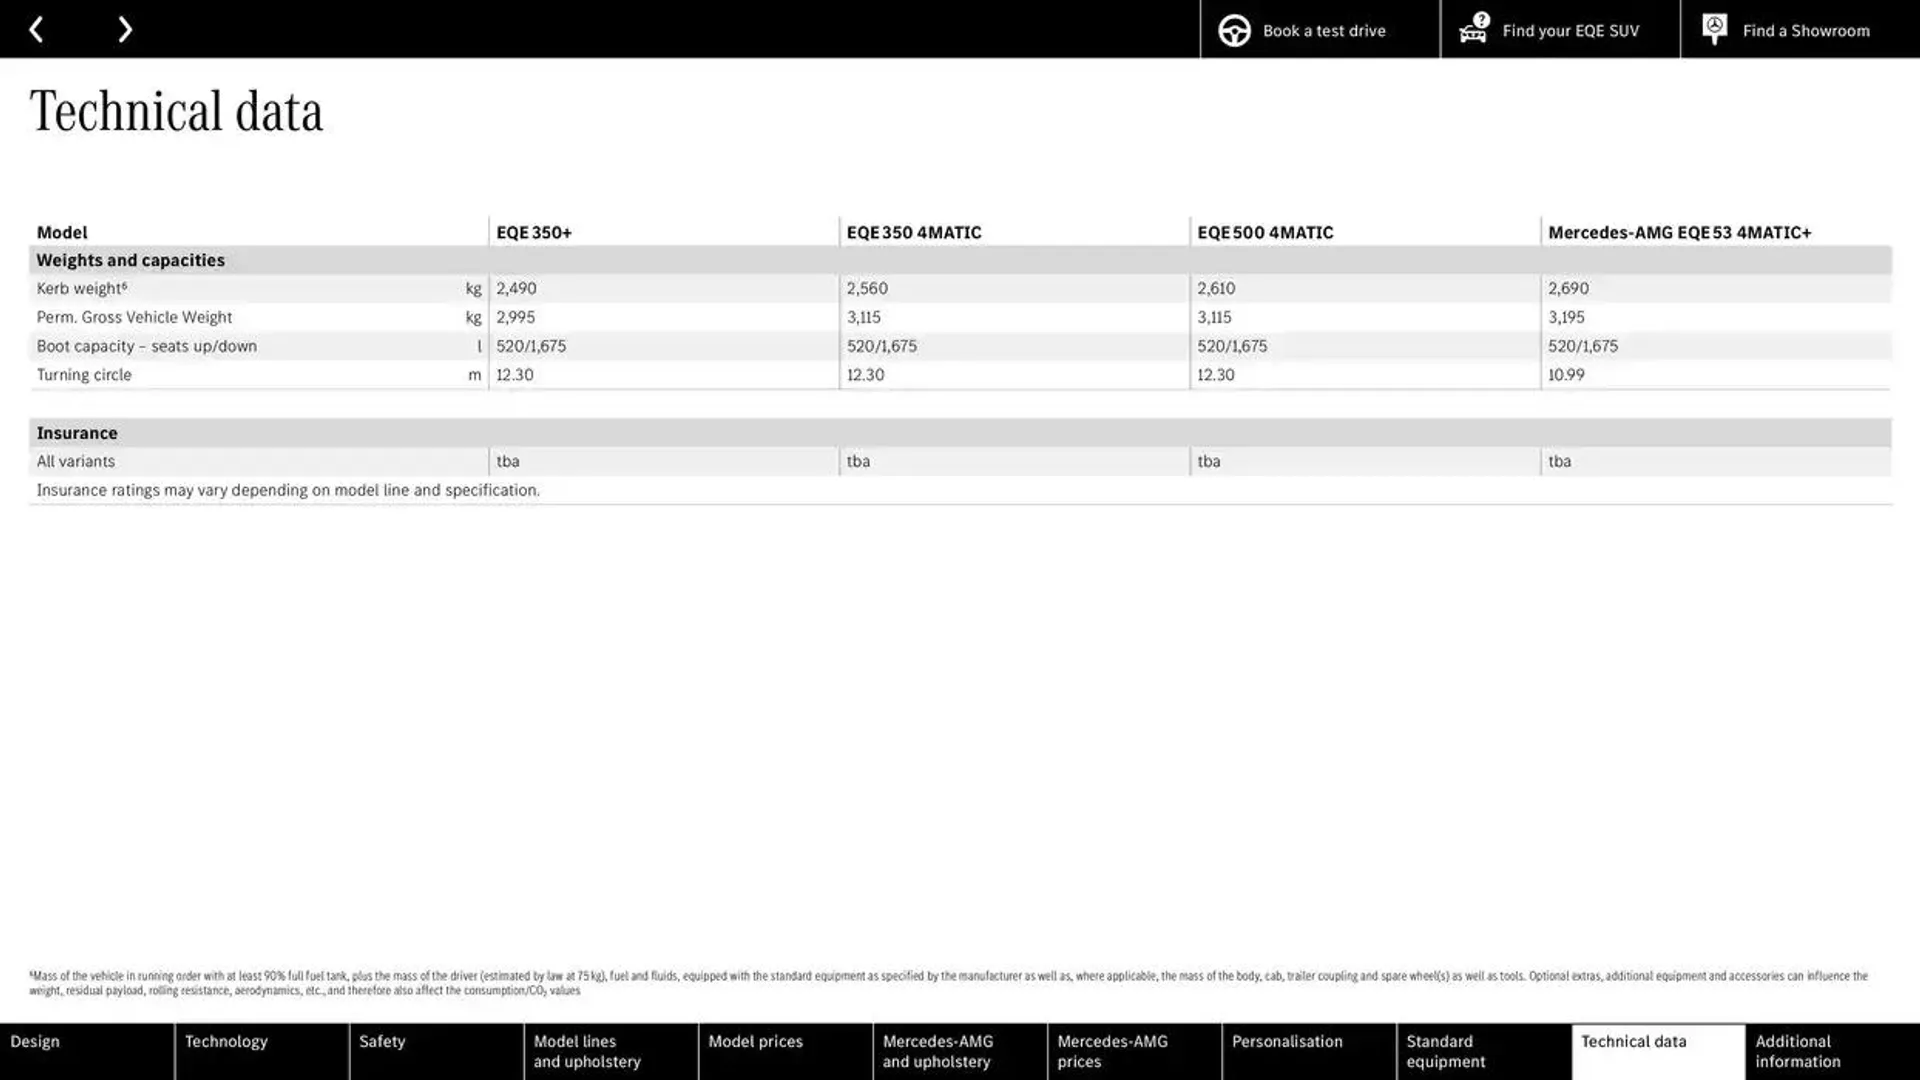Click the Book a test drive icon
The image size is (1920, 1080).
[x=1234, y=29]
